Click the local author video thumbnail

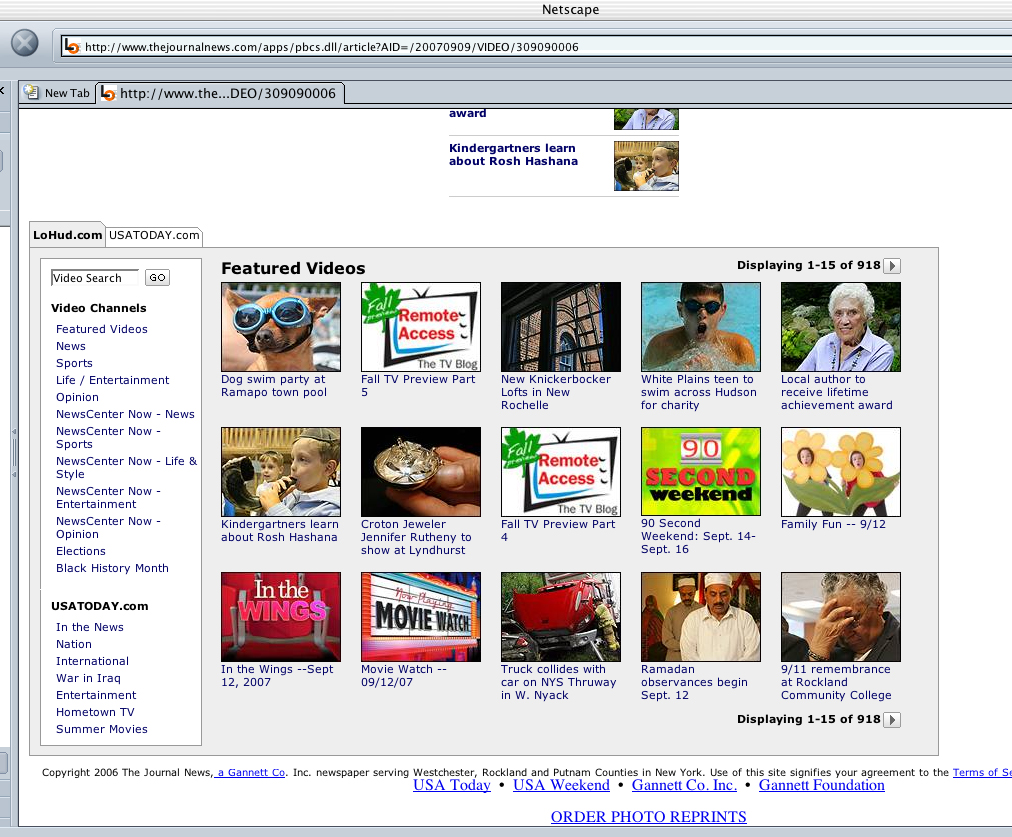(x=841, y=327)
